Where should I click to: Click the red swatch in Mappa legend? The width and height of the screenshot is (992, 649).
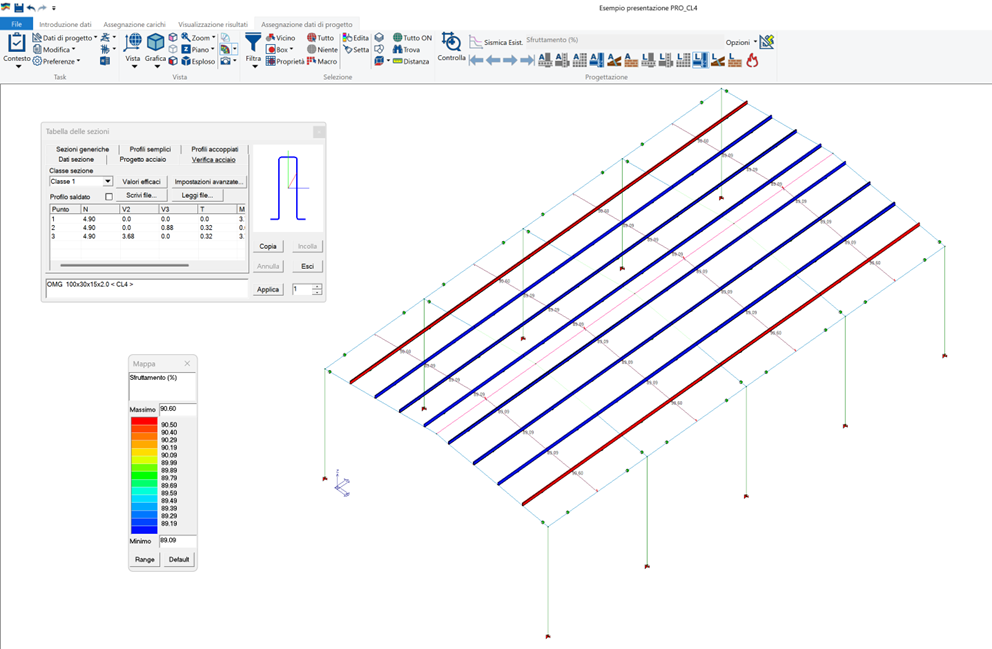(x=144, y=421)
